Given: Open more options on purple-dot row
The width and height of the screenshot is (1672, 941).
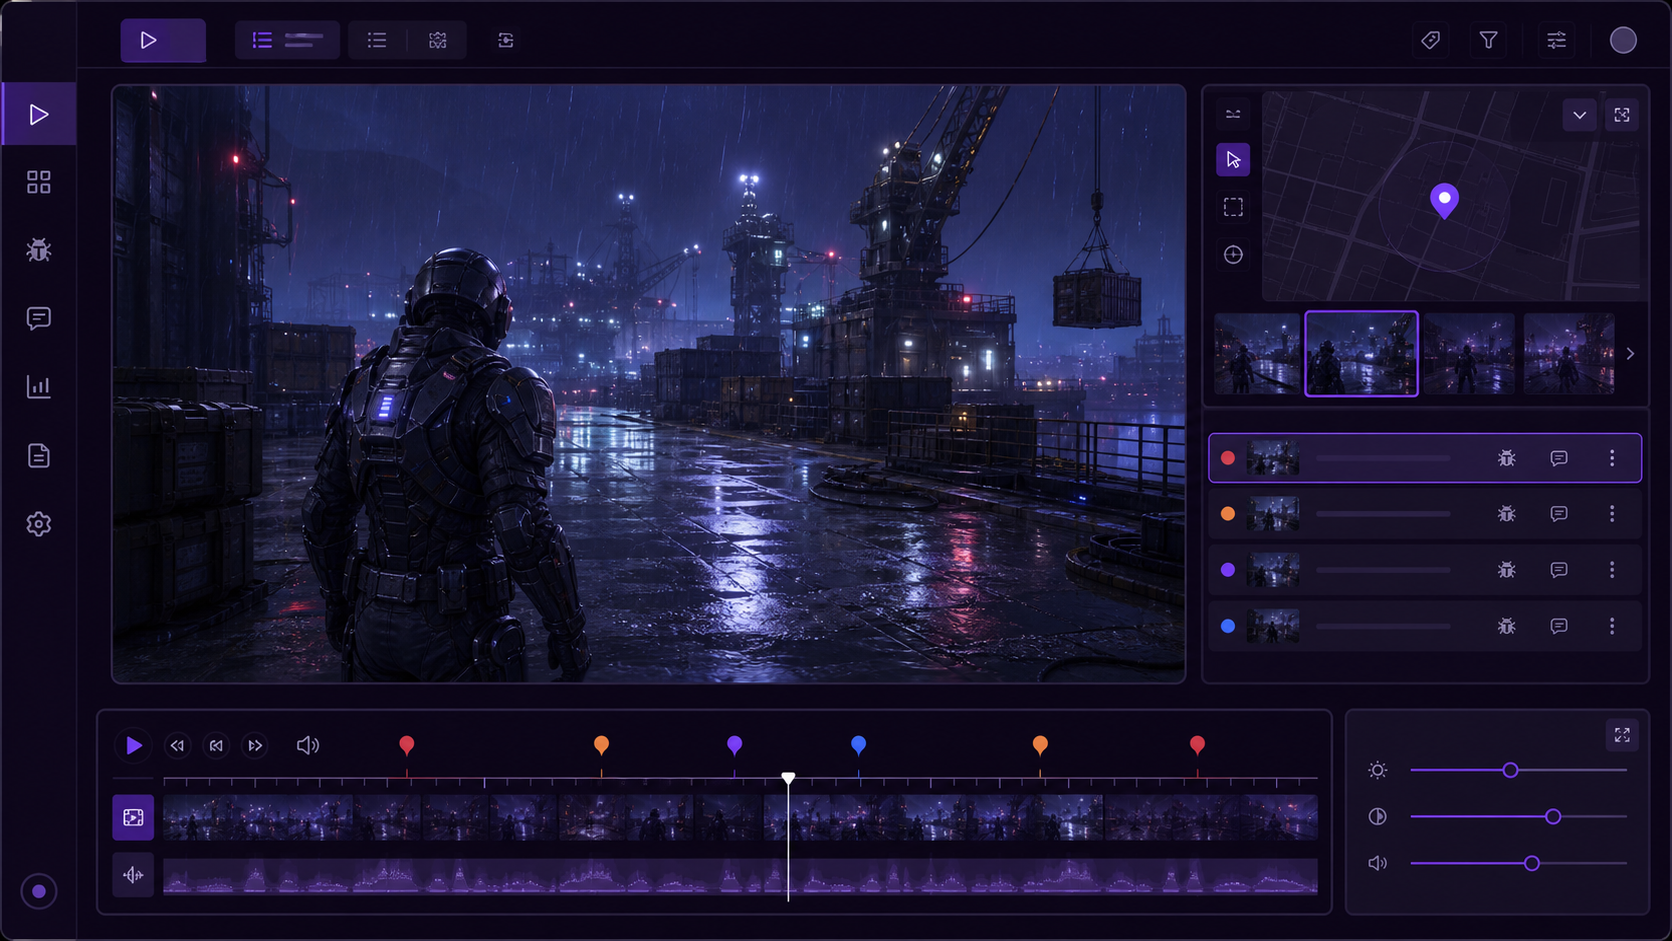Looking at the screenshot, I should coord(1612,570).
